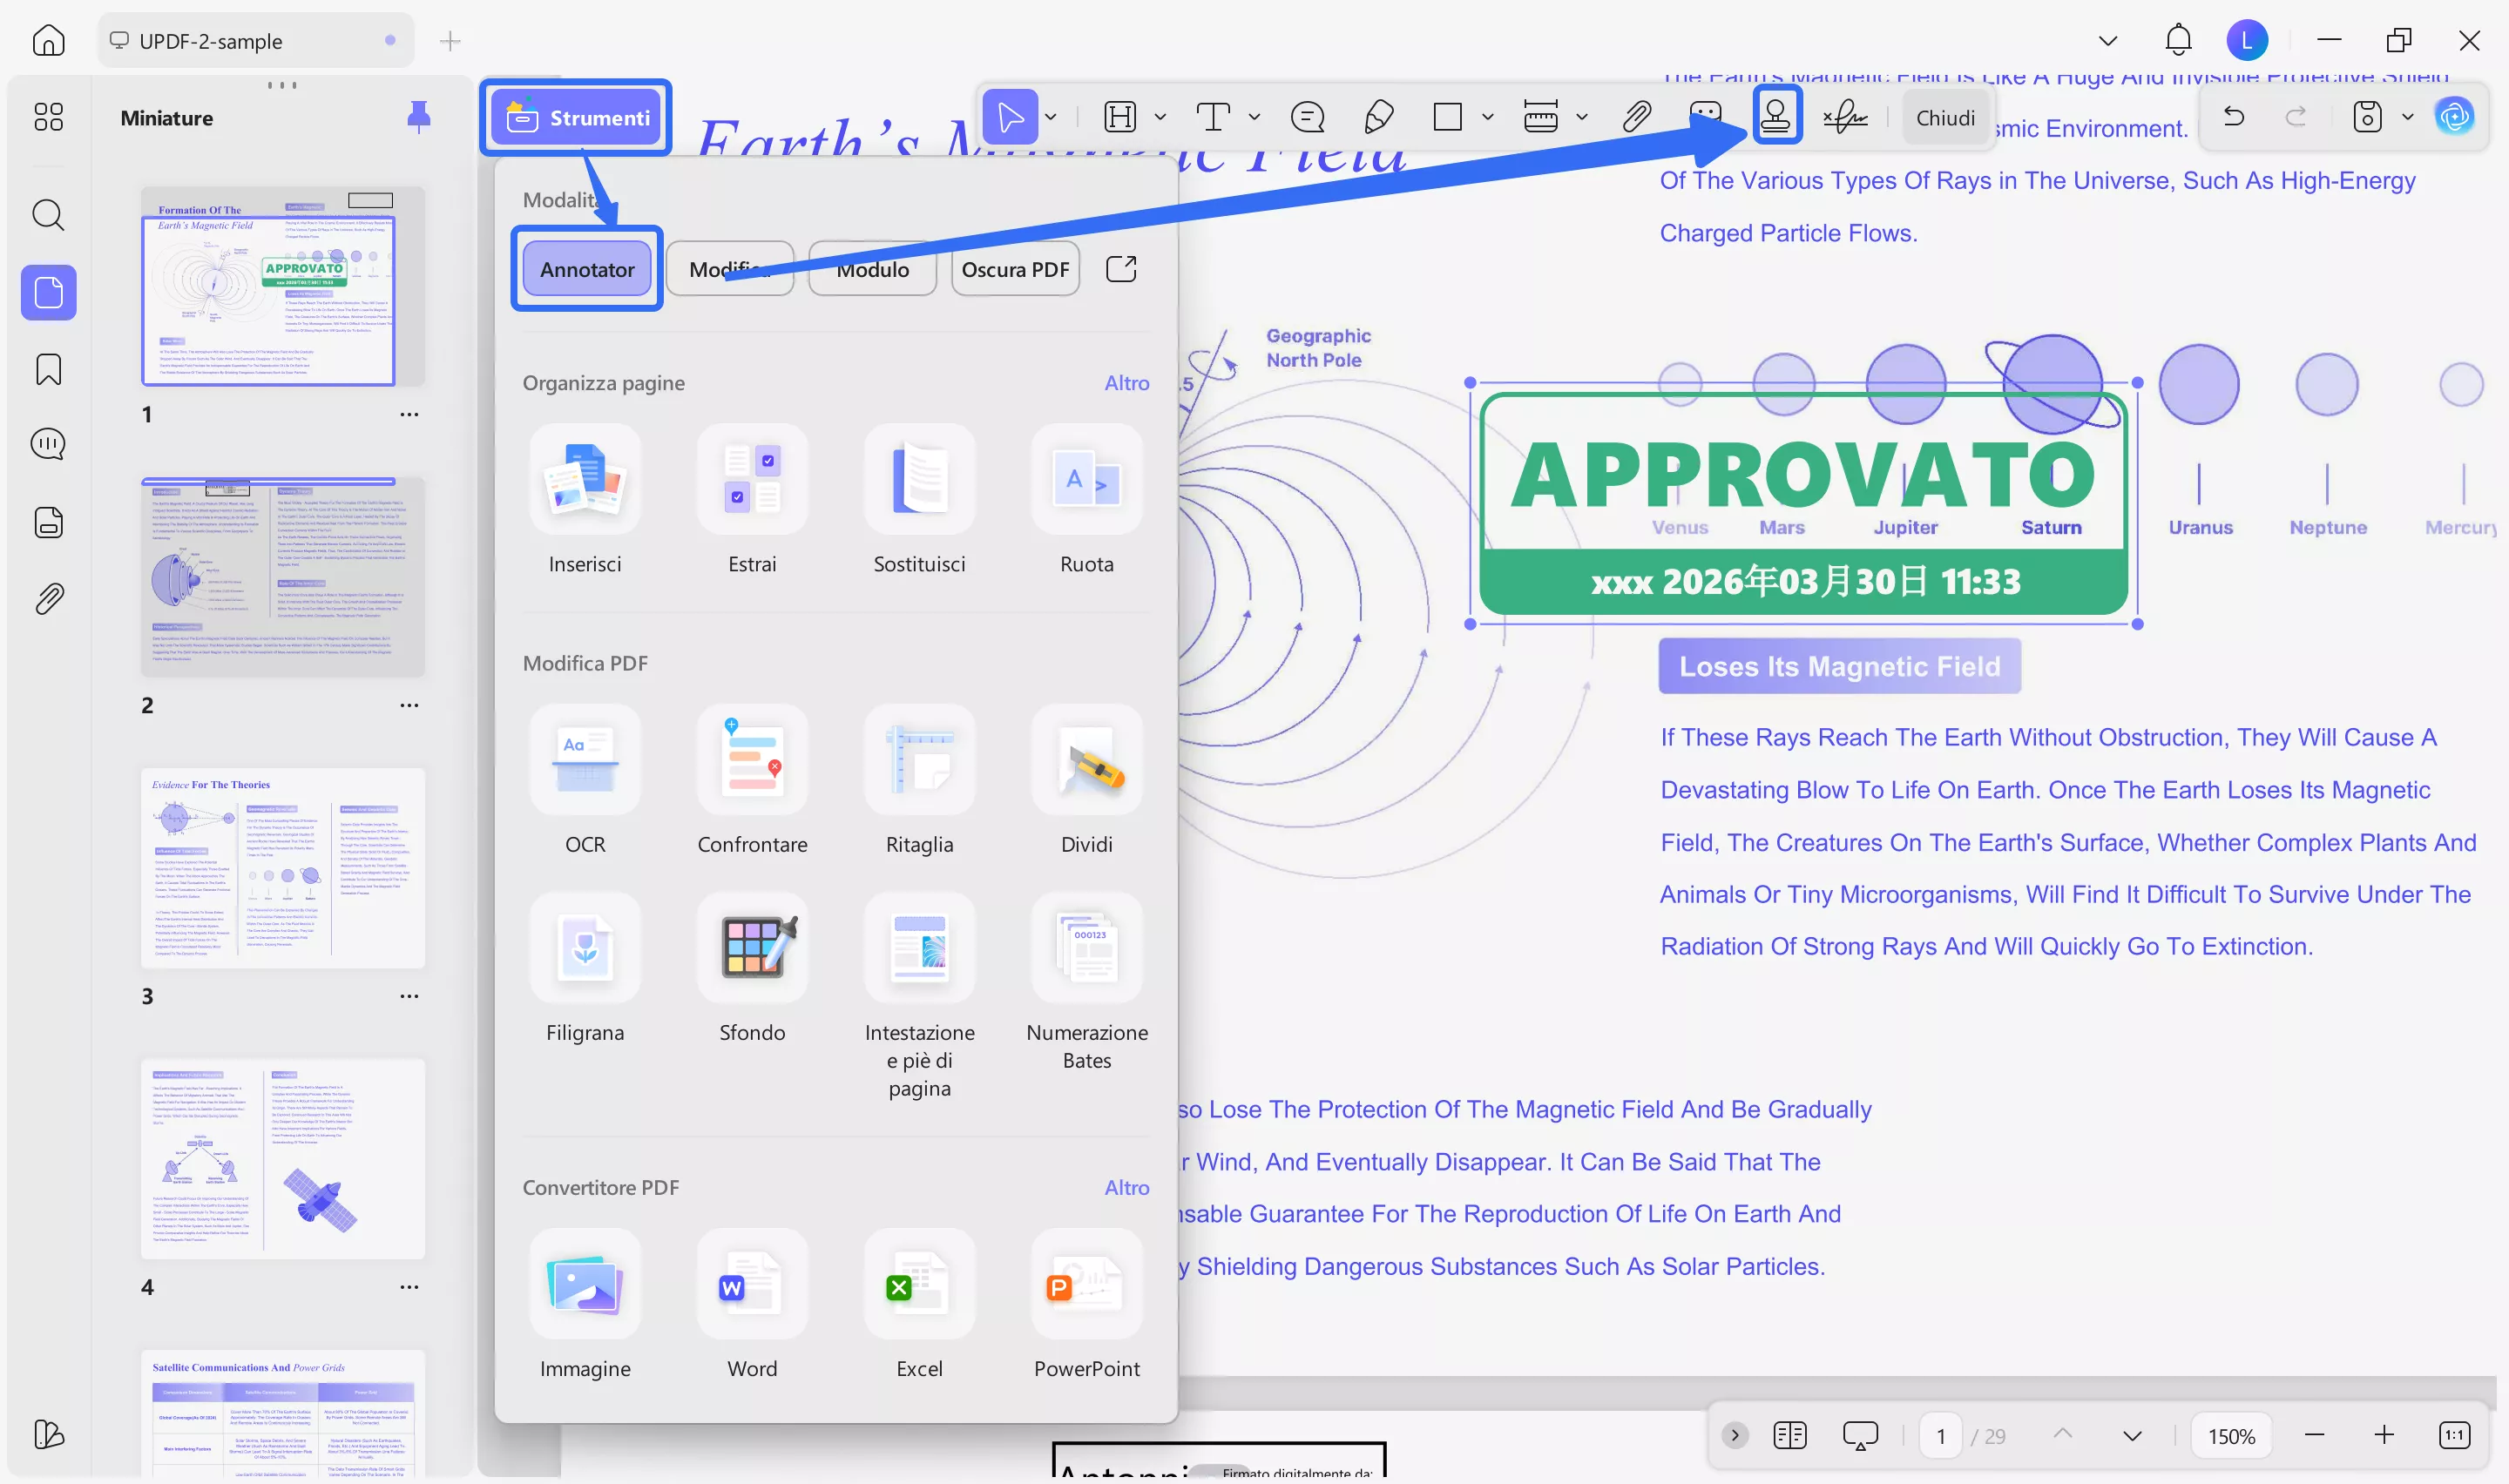2509x1484 pixels.
Task: Switch to Oscura PDF mode
Action: [1014, 269]
